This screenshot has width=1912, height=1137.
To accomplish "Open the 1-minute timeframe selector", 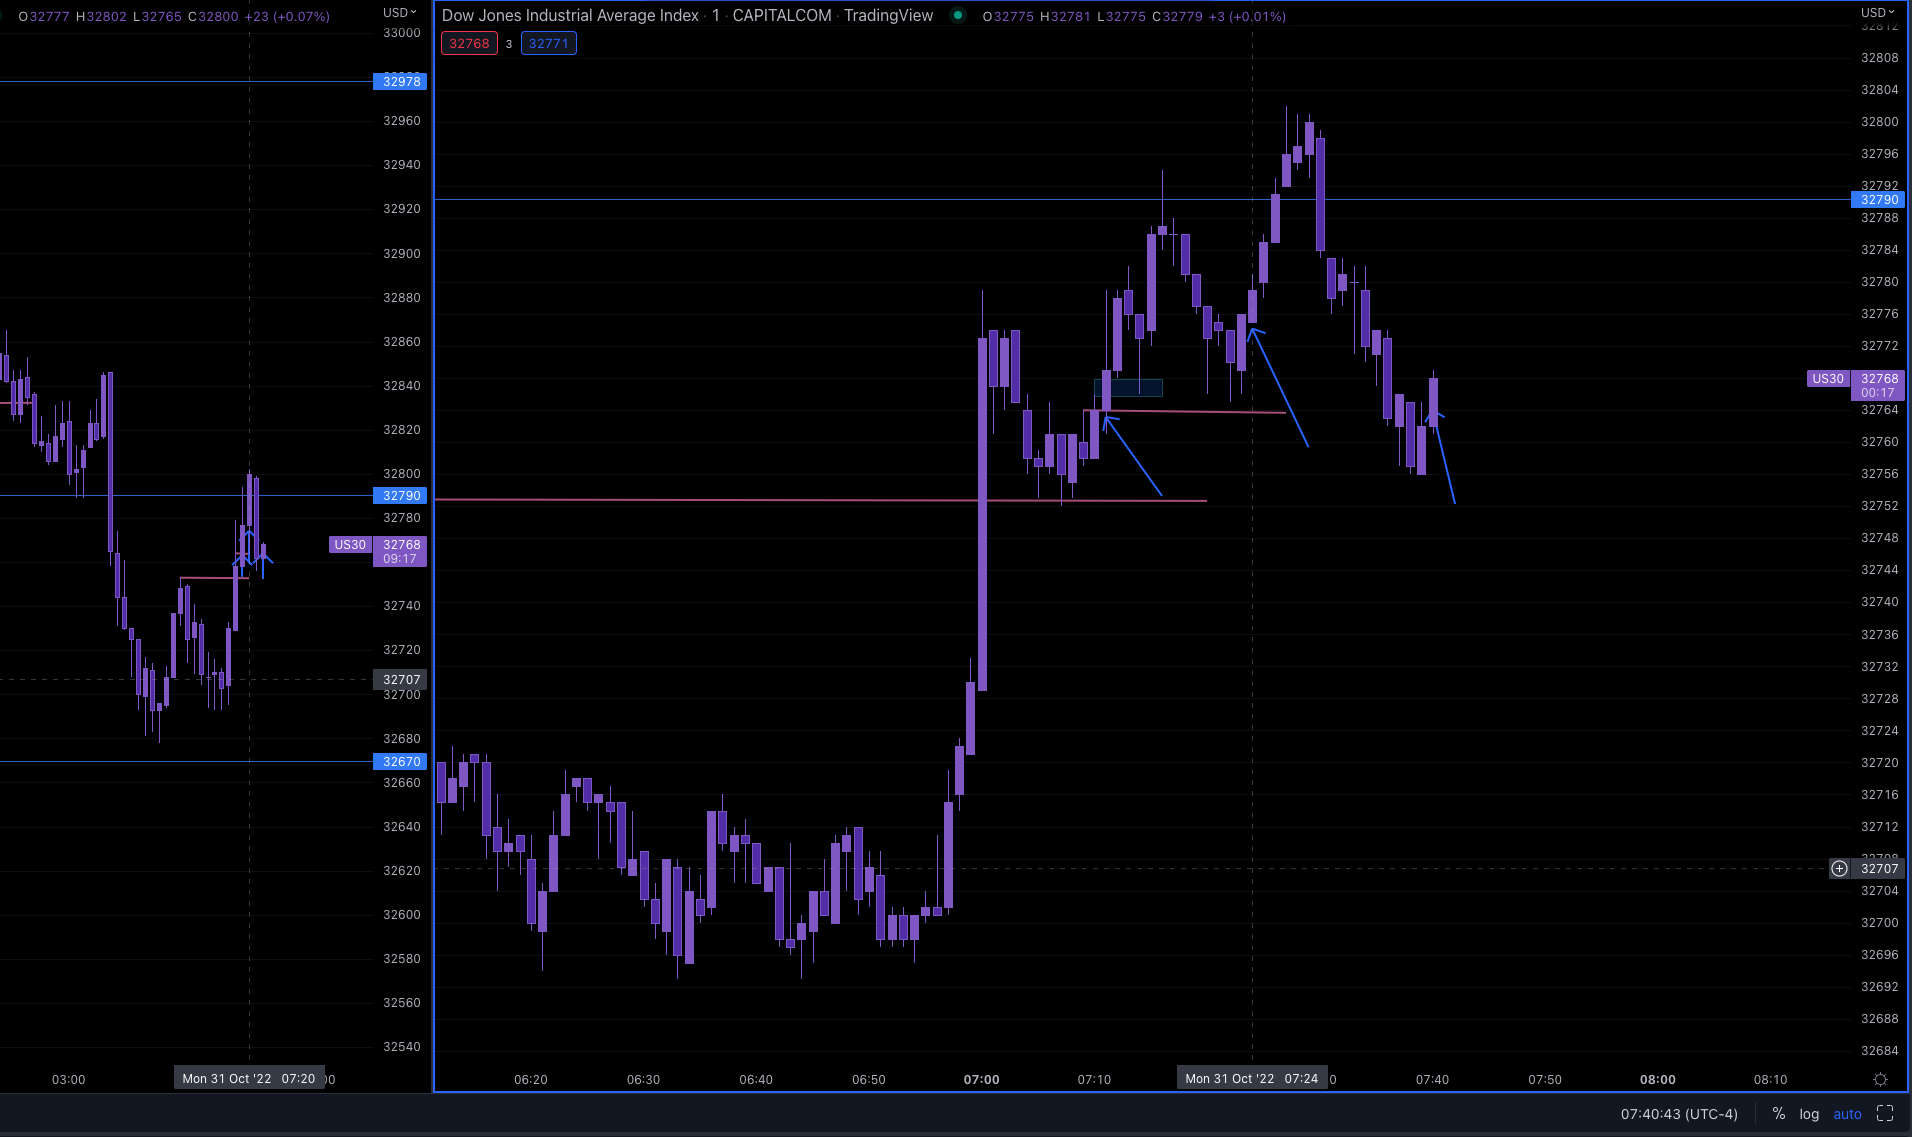I will [x=716, y=15].
